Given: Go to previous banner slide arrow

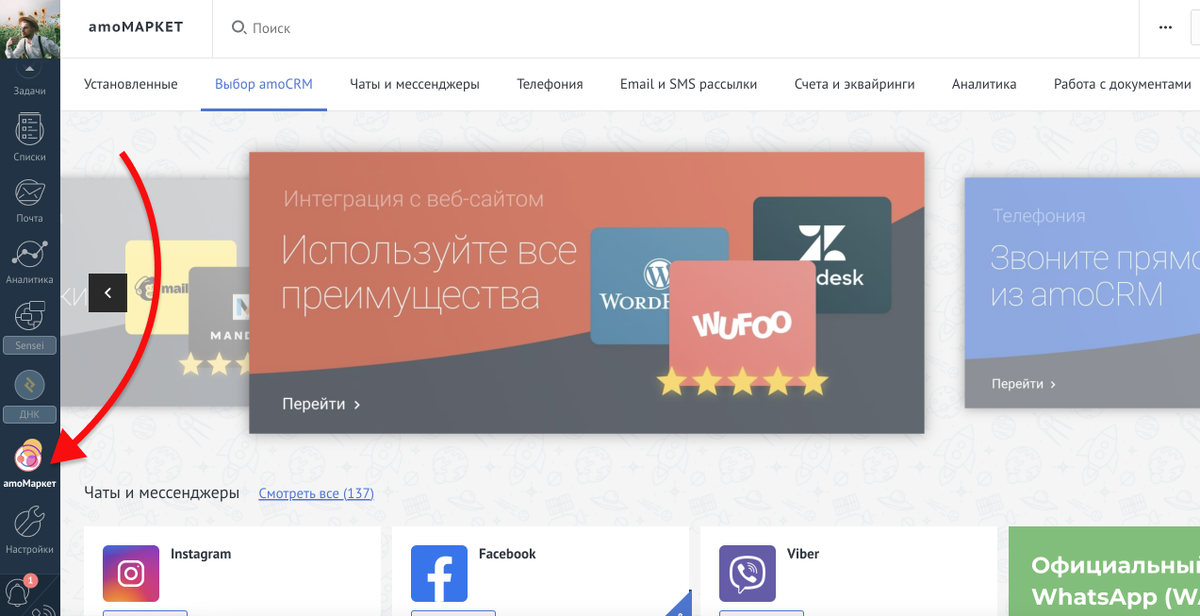Looking at the screenshot, I should pos(108,293).
